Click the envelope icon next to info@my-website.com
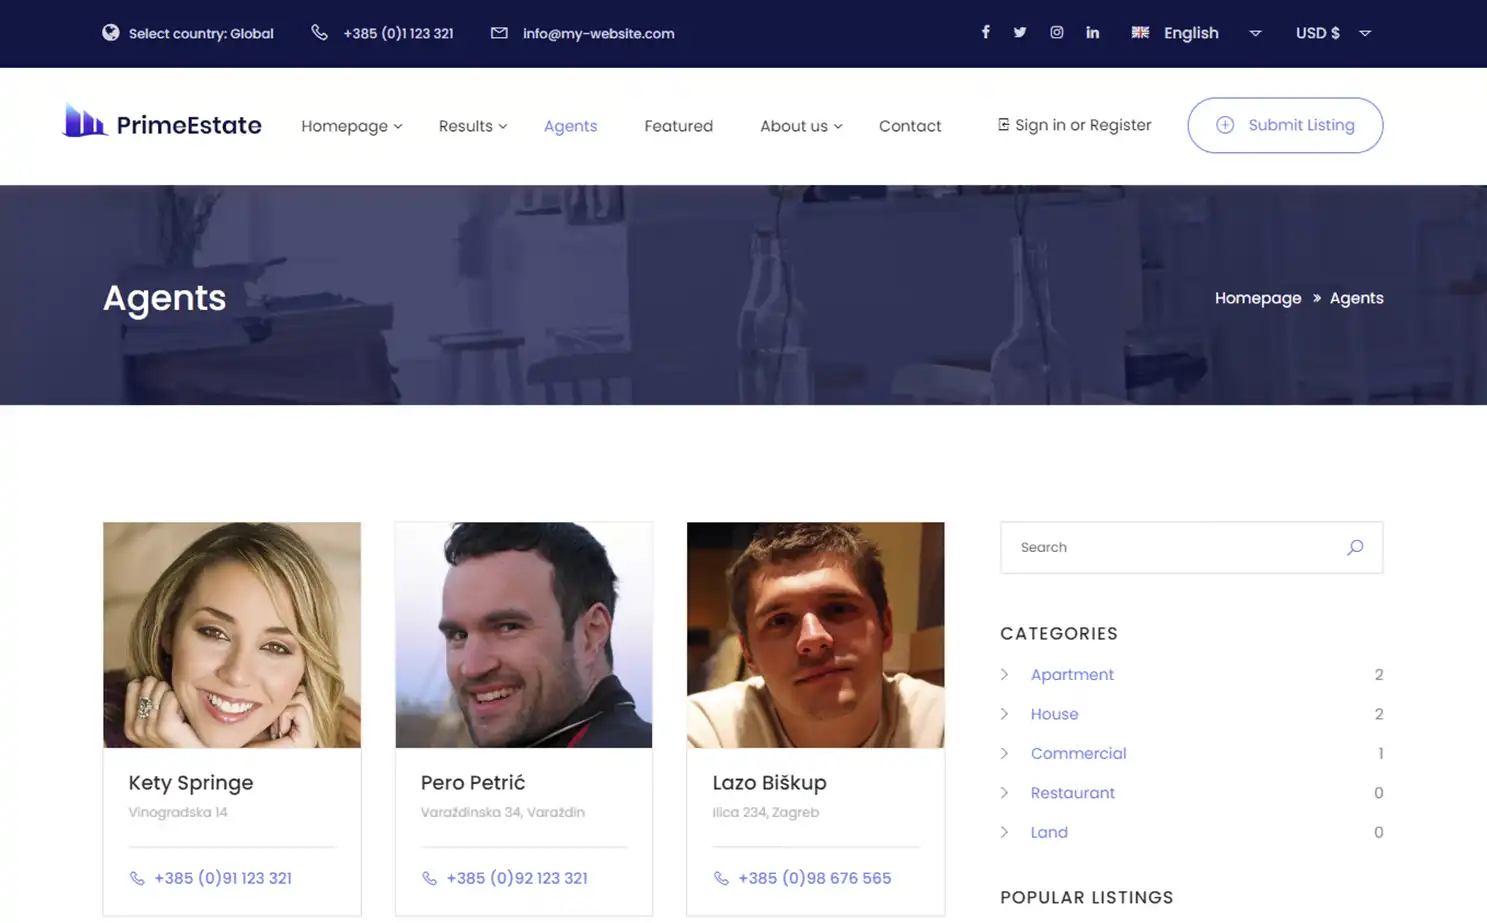This screenshot has width=1487, height=923. coord(499,32)
